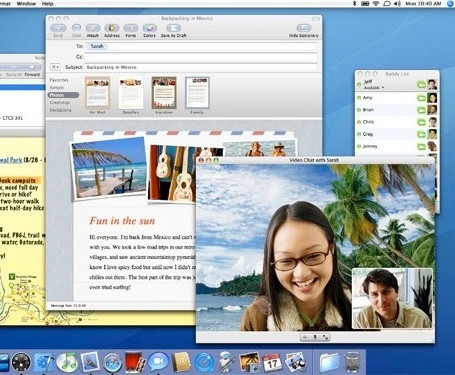
Task: Select Greg in the Buddy List
Action: 397,134
